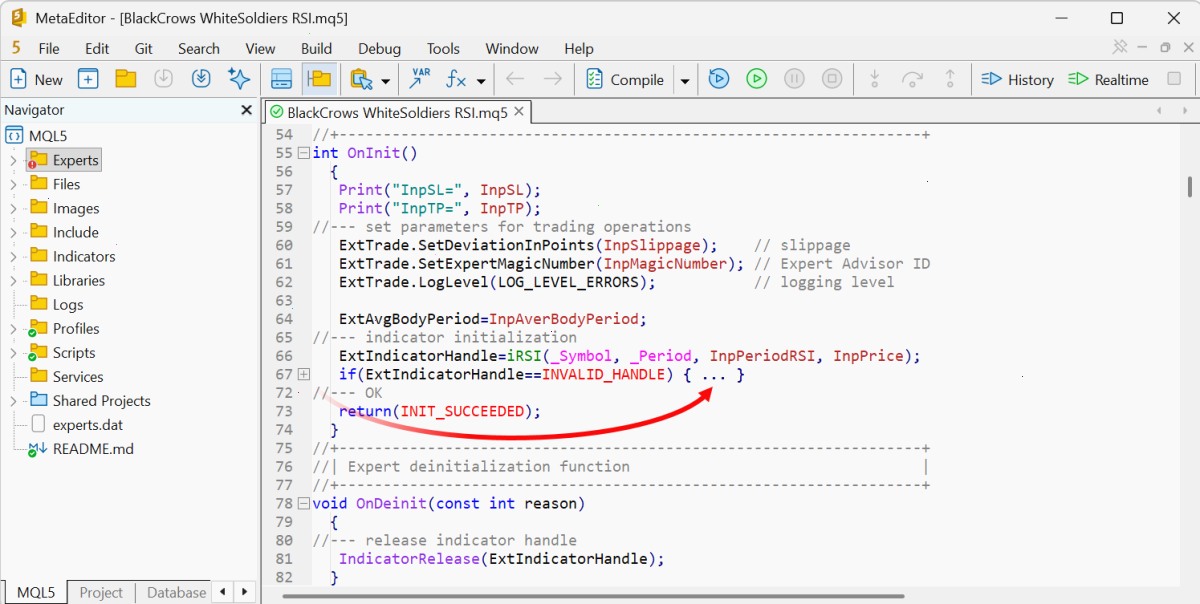Image resolution: width=1200 pixels, height=604 pixels.
Task: Expand the Shared Projects folder
Action: pos(13,400)
